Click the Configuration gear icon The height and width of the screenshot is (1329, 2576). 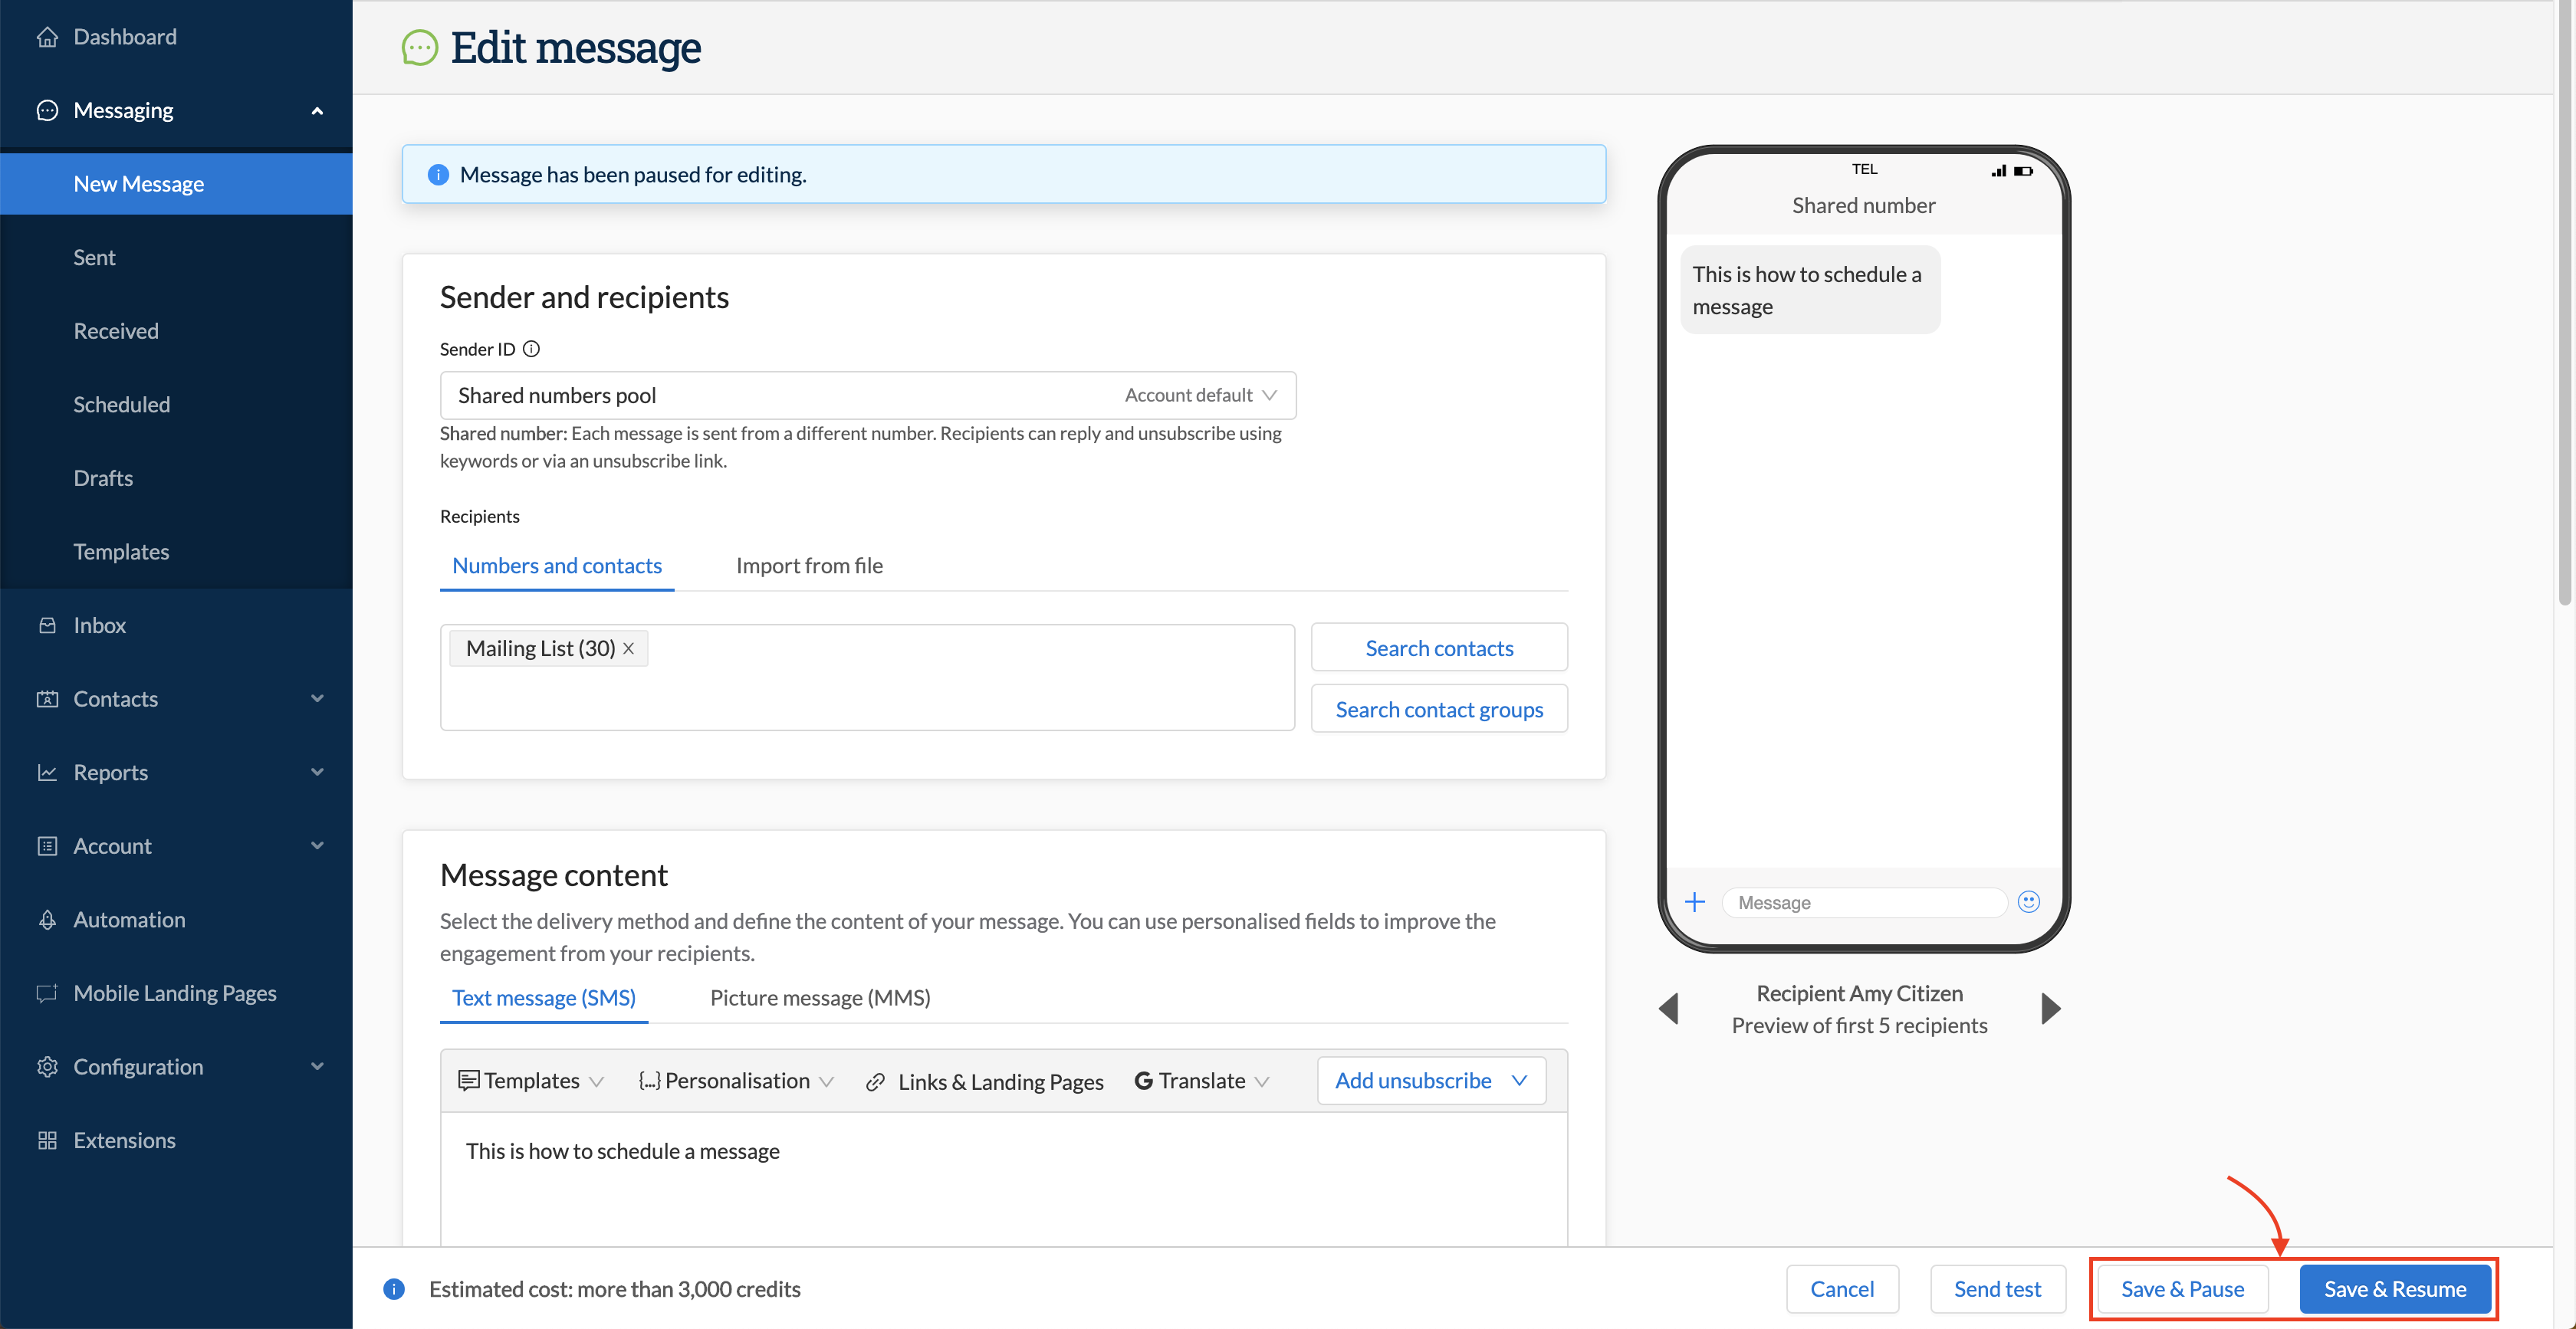[x=47, y=1066]
